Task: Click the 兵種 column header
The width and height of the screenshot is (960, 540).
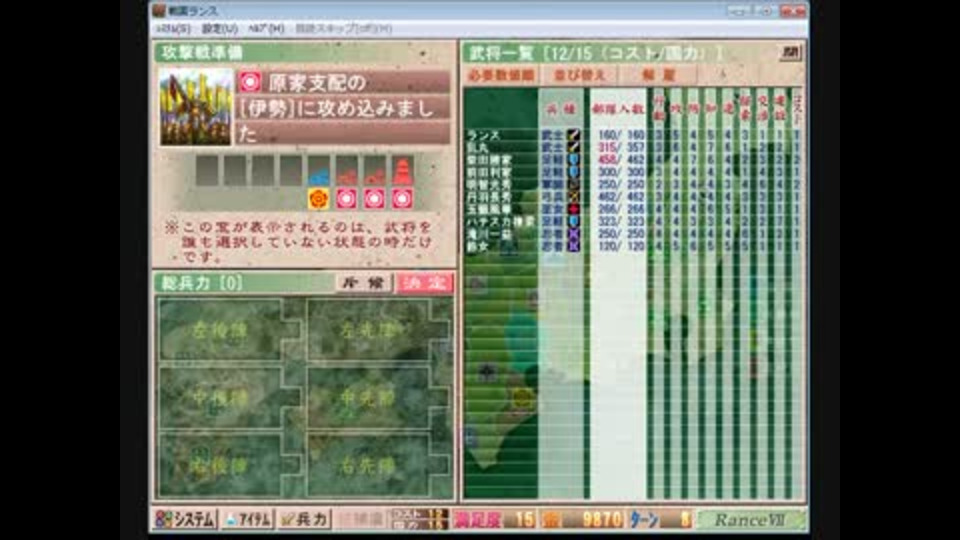Action: pyautogui.click(x=560, y=109)
